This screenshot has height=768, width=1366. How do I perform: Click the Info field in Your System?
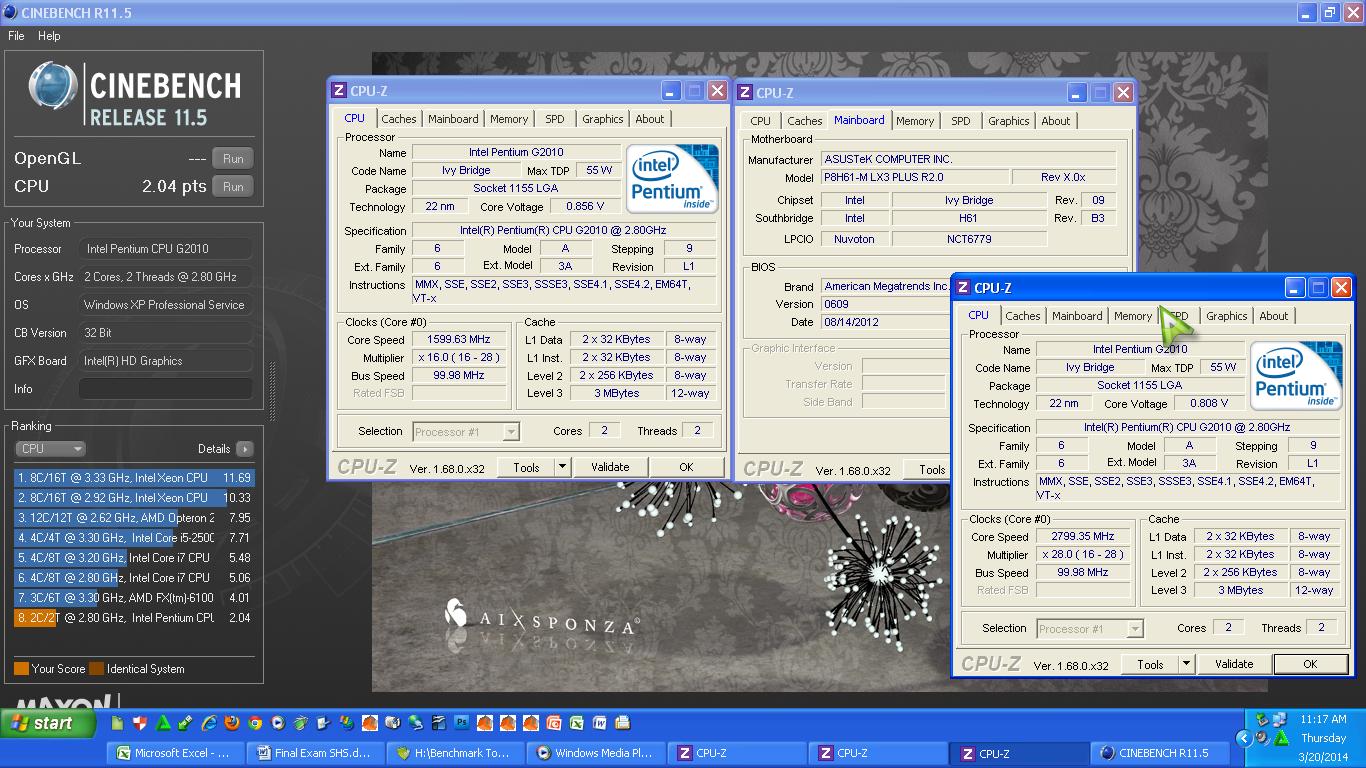tap(166, 389)
